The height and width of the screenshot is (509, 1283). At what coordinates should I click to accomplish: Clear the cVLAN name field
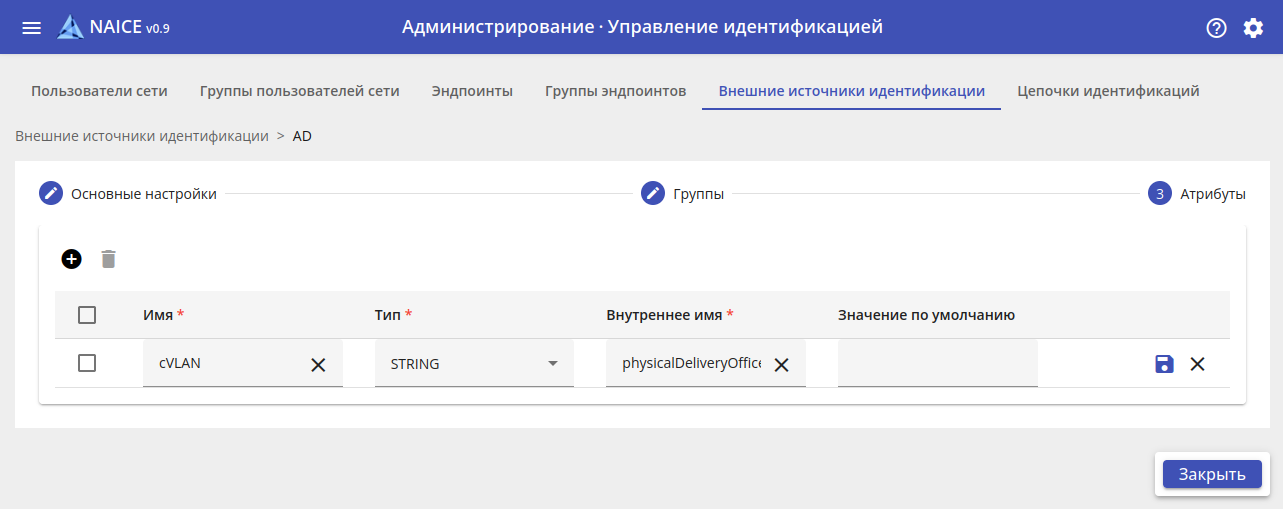[x=318, y=365]
